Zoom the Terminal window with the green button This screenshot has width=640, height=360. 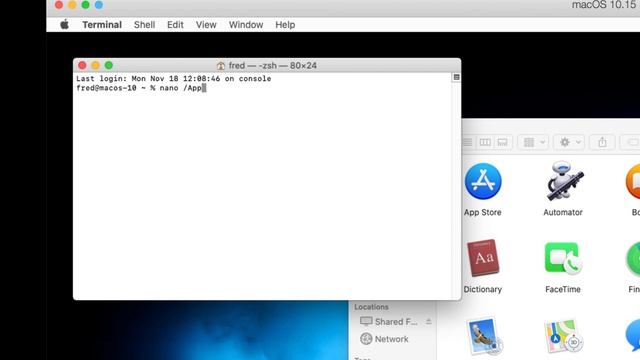point(109,65)
